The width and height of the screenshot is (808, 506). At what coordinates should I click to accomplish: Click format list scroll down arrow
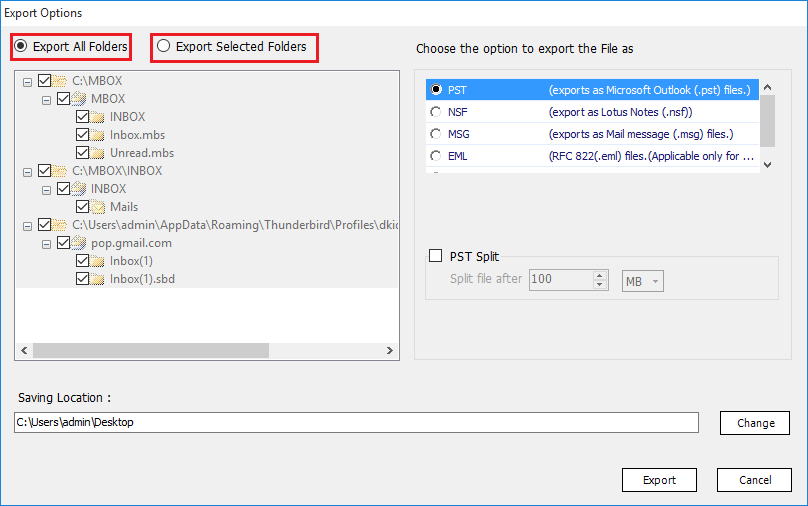coord(767,164)
